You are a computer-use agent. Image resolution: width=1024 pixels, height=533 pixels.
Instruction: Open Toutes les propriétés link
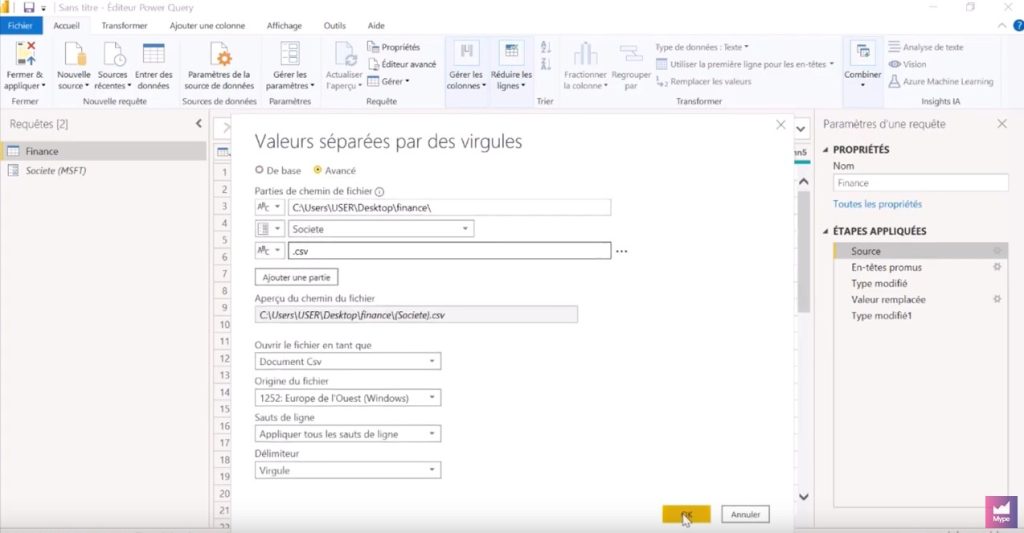point(877,204)
